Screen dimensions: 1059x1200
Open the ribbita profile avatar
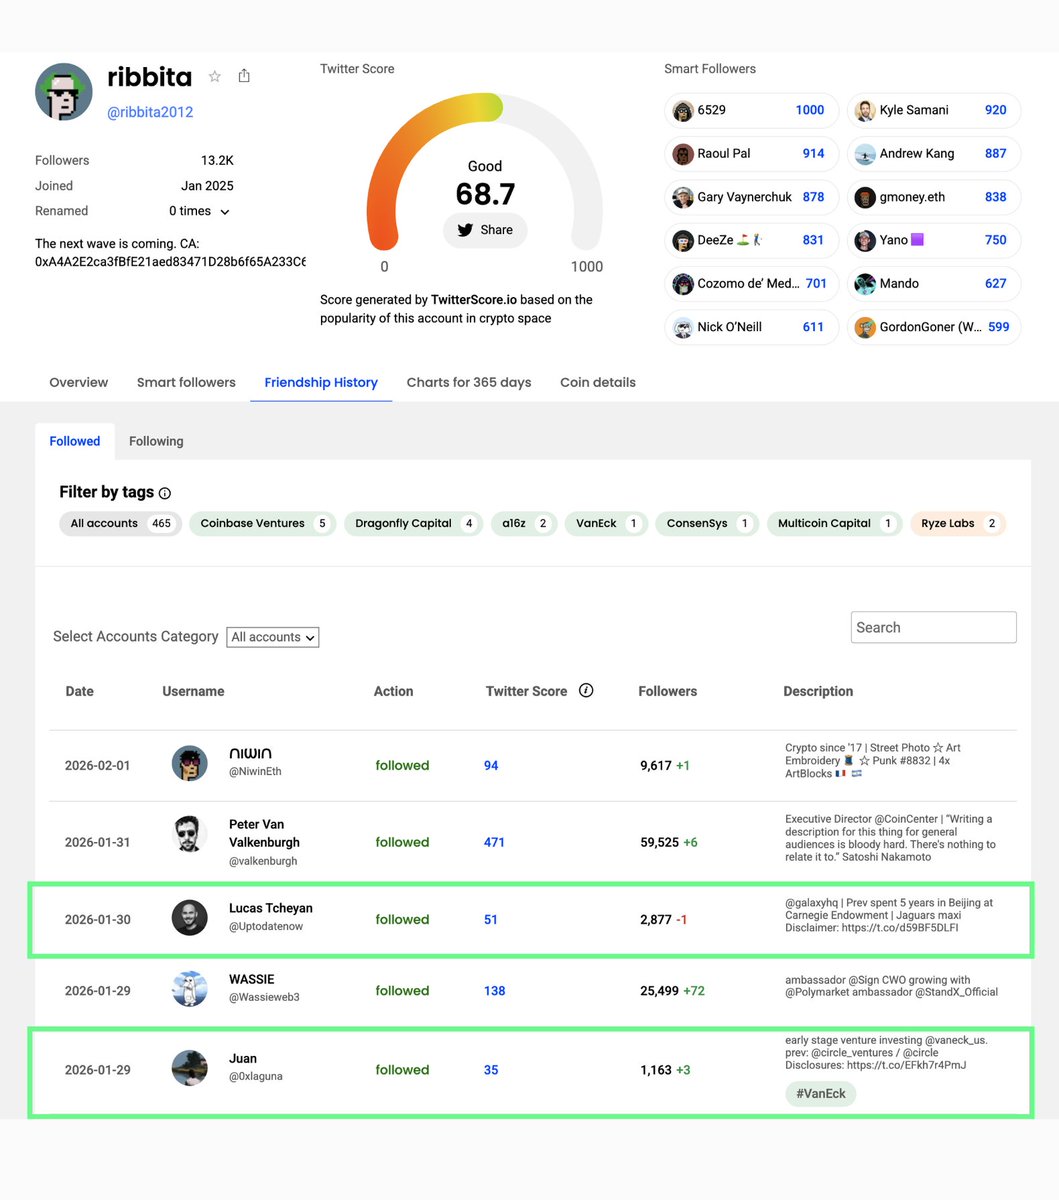click(x=64, y=91)
